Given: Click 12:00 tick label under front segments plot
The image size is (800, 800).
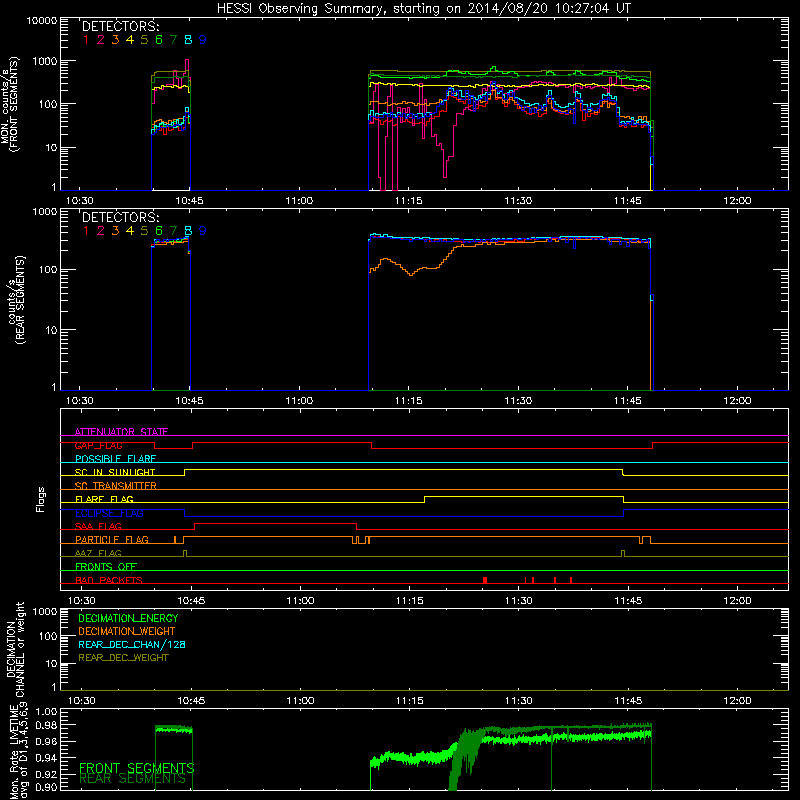Looking at the screenshot, I should coord(737,201).
